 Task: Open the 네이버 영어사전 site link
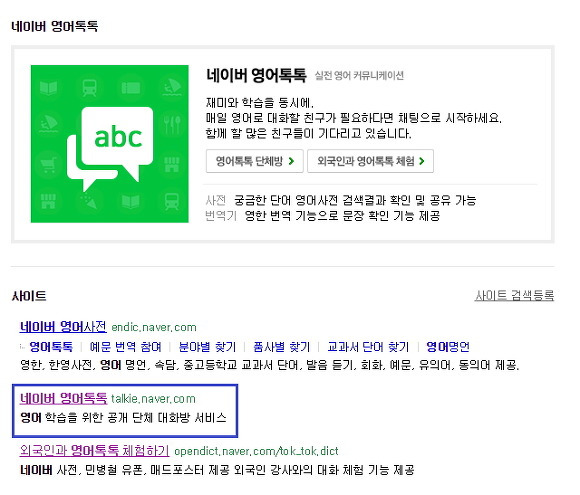pos(63,327)
